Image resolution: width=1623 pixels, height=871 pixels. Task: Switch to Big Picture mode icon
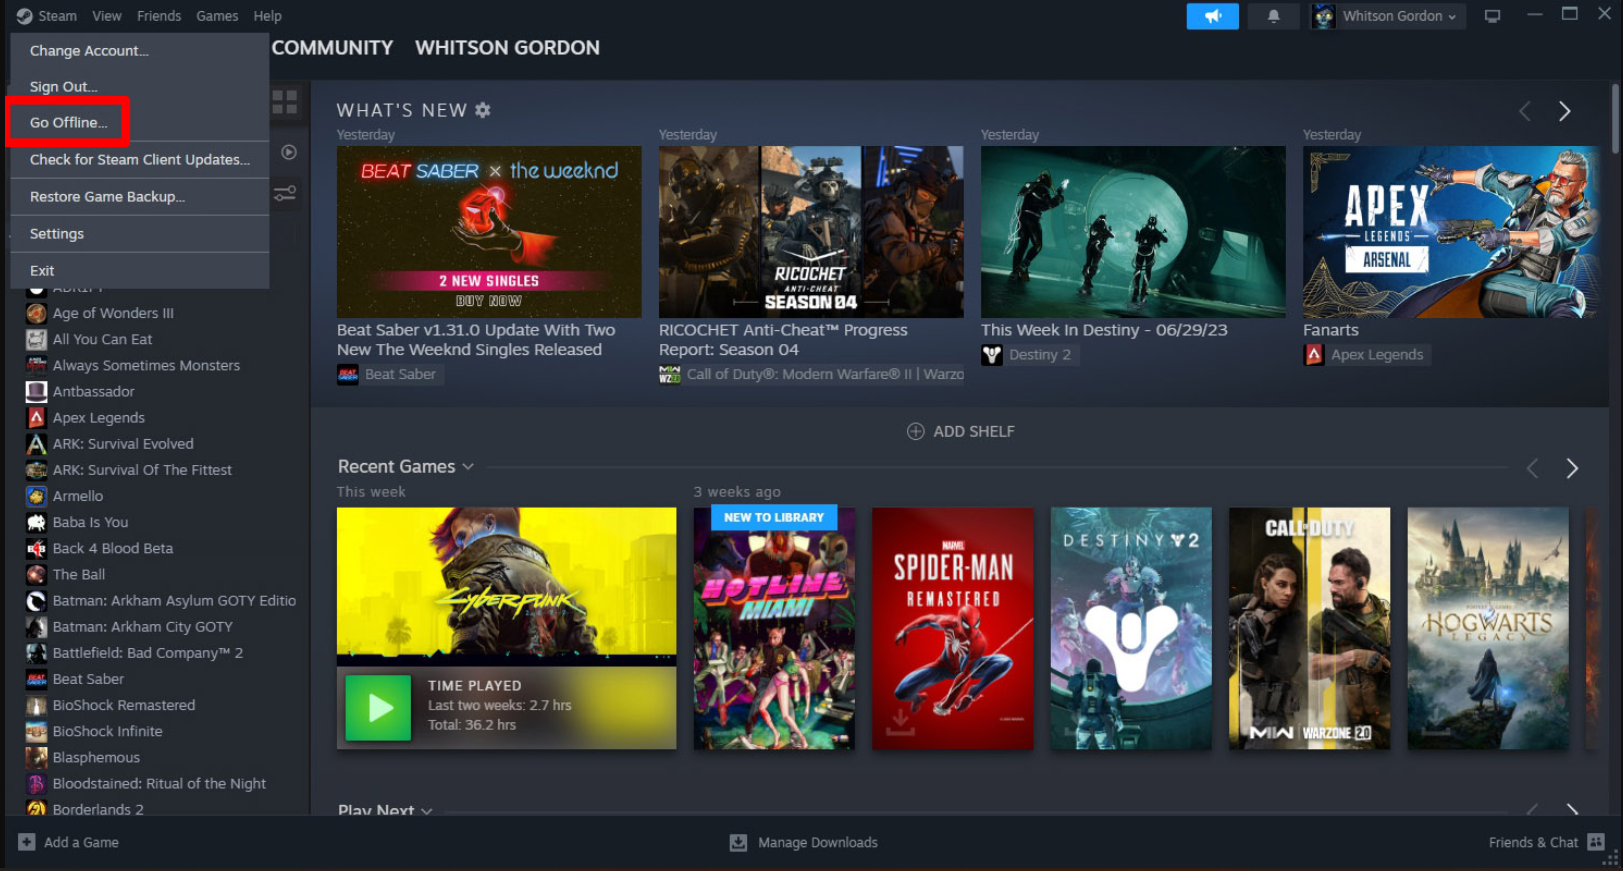tap(1492, 16)
